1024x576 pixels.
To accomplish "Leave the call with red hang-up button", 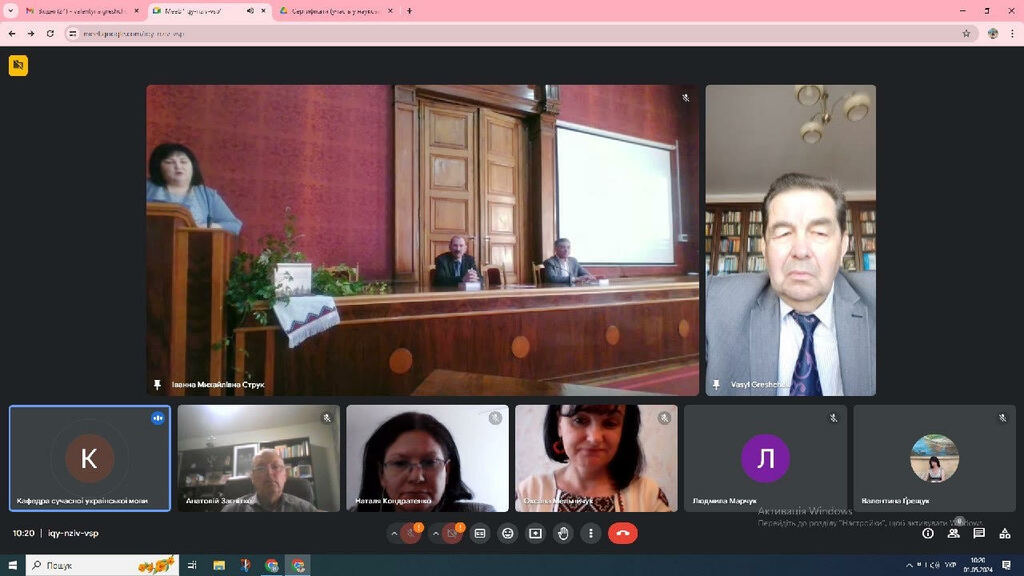I will coord(623,534).
